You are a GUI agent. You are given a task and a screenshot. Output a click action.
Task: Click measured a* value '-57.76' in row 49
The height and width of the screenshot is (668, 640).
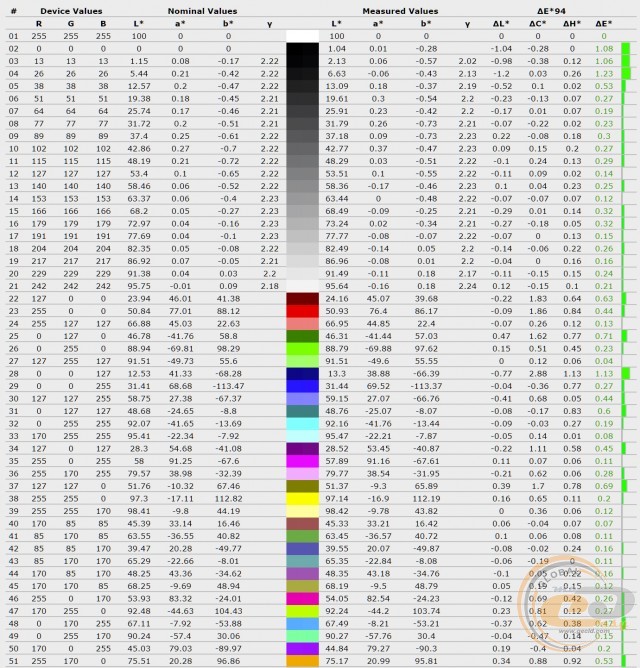[x=378, y=636]
